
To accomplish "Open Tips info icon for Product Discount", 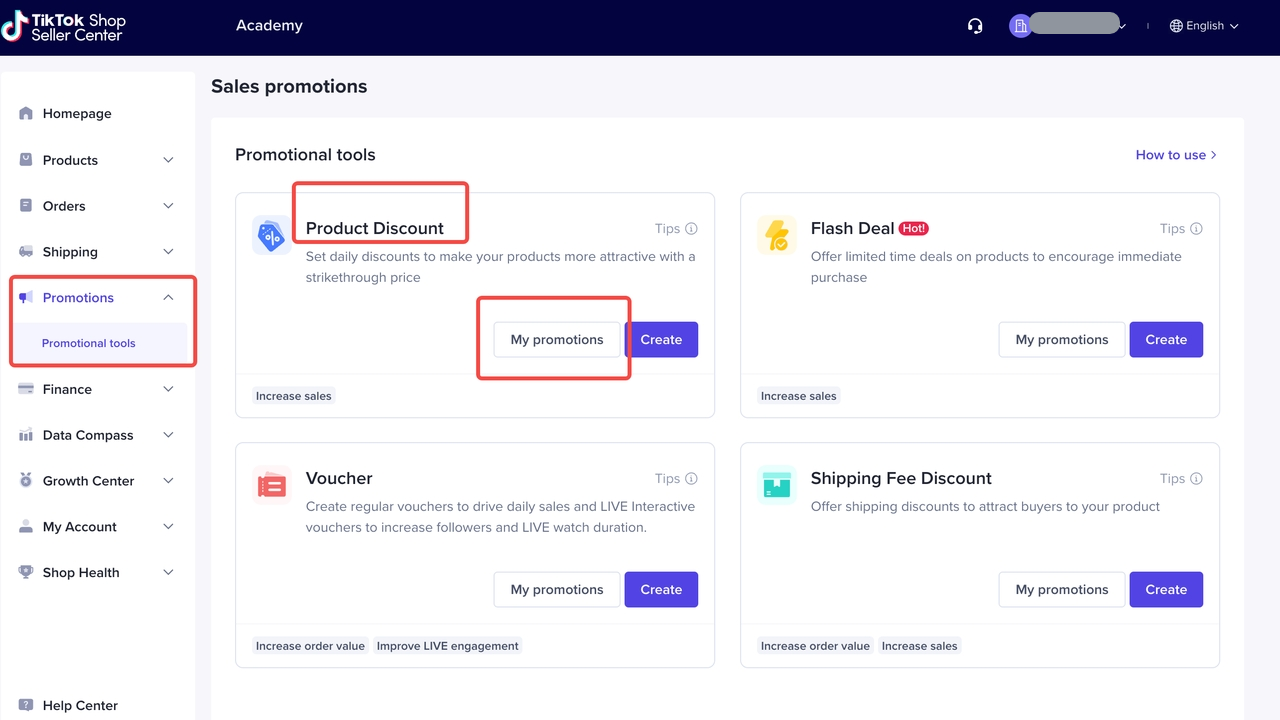I will pyautogui.click(x=691, y=229).
